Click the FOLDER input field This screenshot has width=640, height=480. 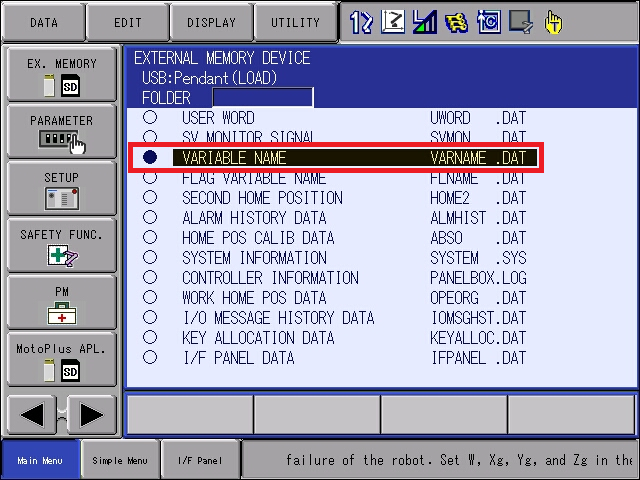coord(263,98)
